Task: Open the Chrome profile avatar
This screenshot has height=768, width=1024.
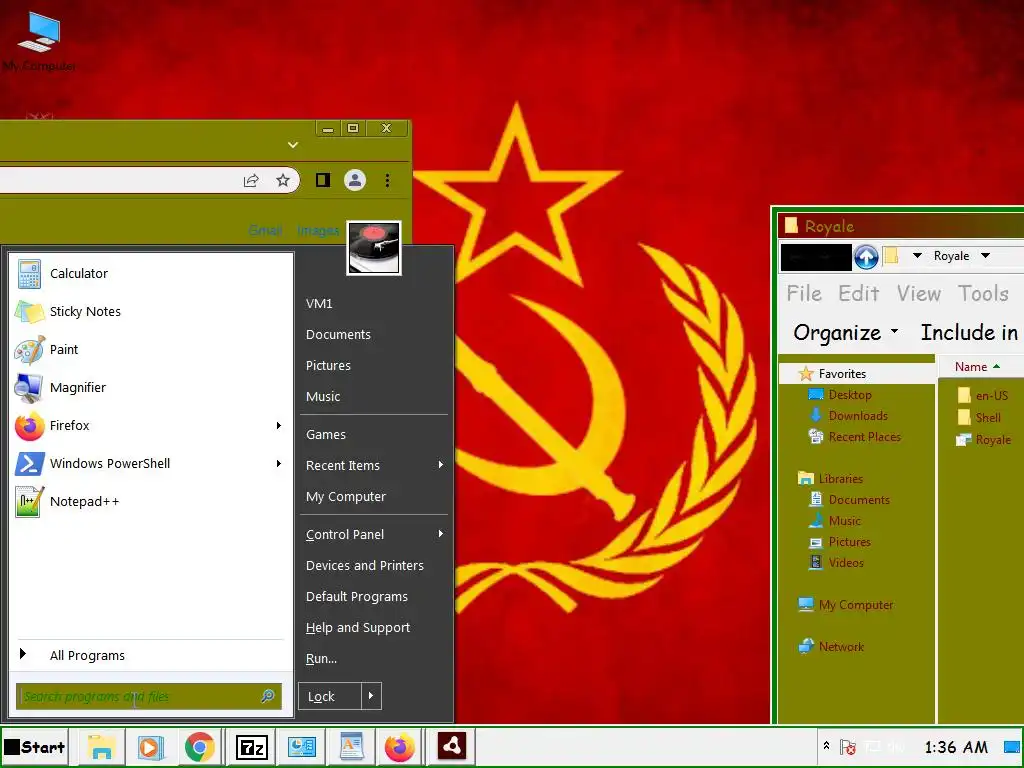Action: (x=355, y=180)
